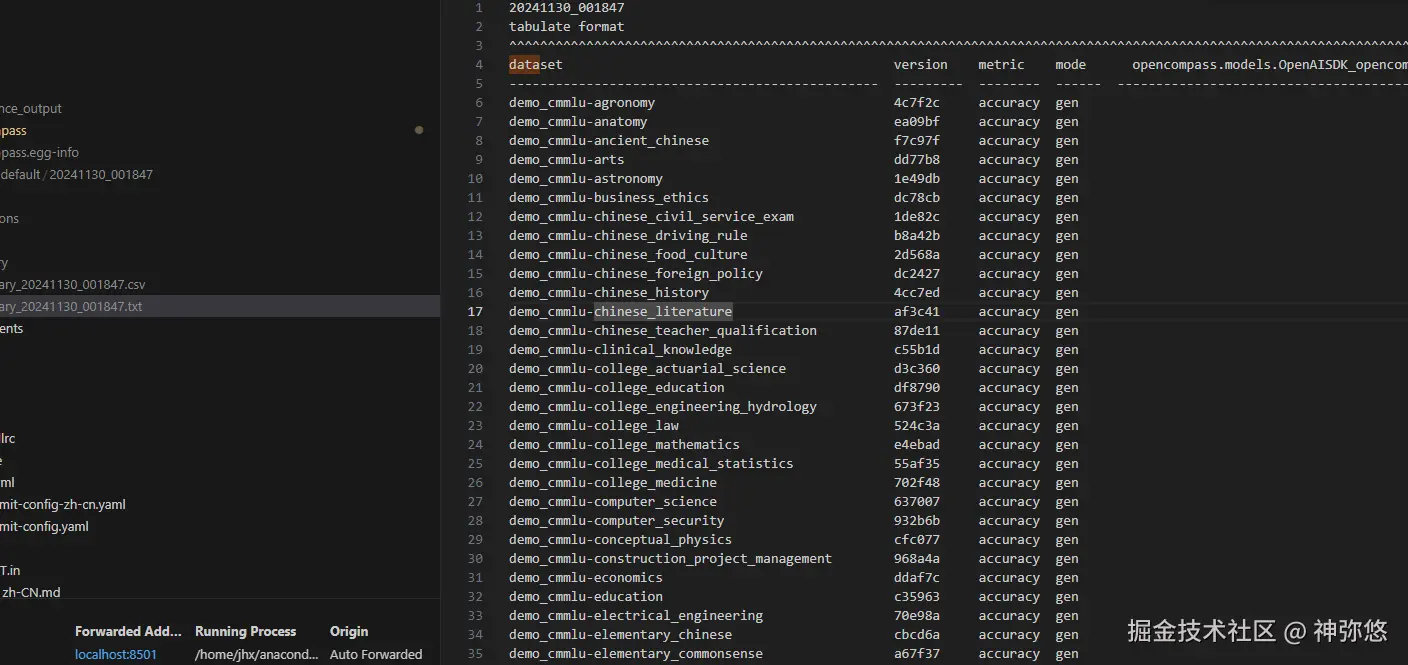
Task: Click demo_cmmlu-anatomy dataset name
Action: click(x=578, y=121)
